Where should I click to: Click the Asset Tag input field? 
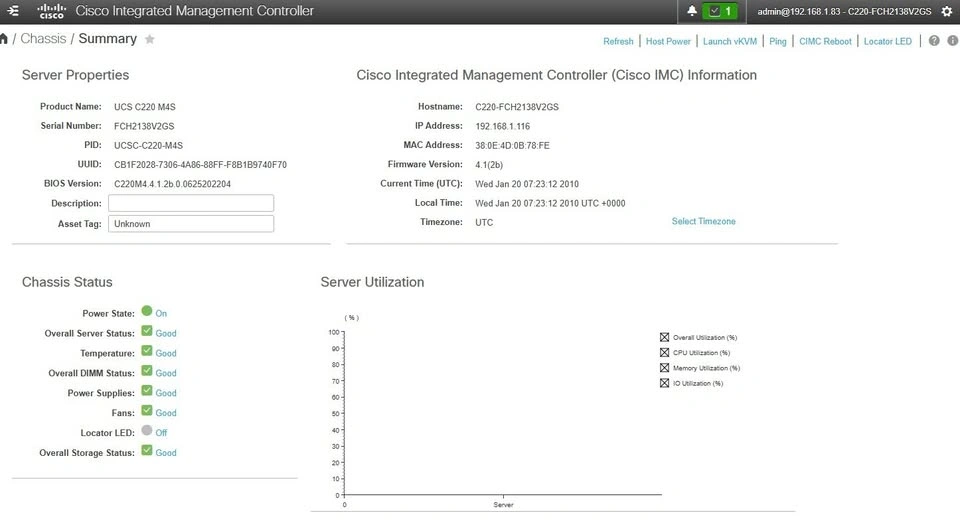coord(191,224)
